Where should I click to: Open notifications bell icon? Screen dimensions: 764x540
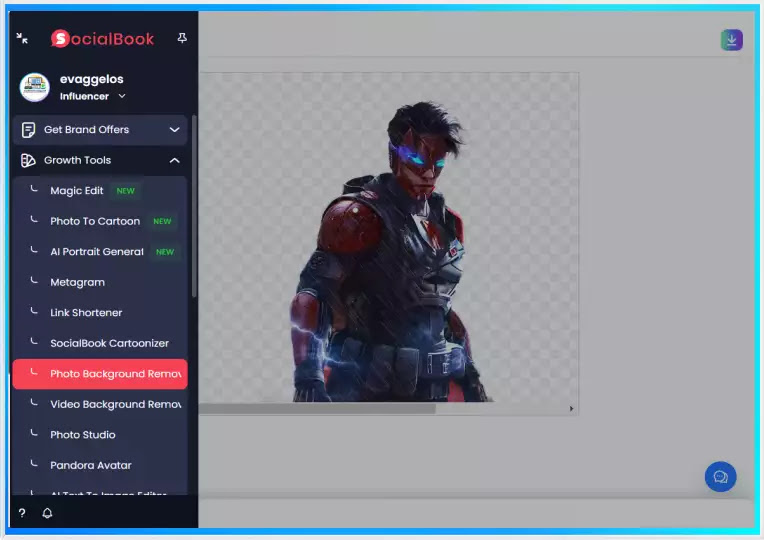coord(47,513)
